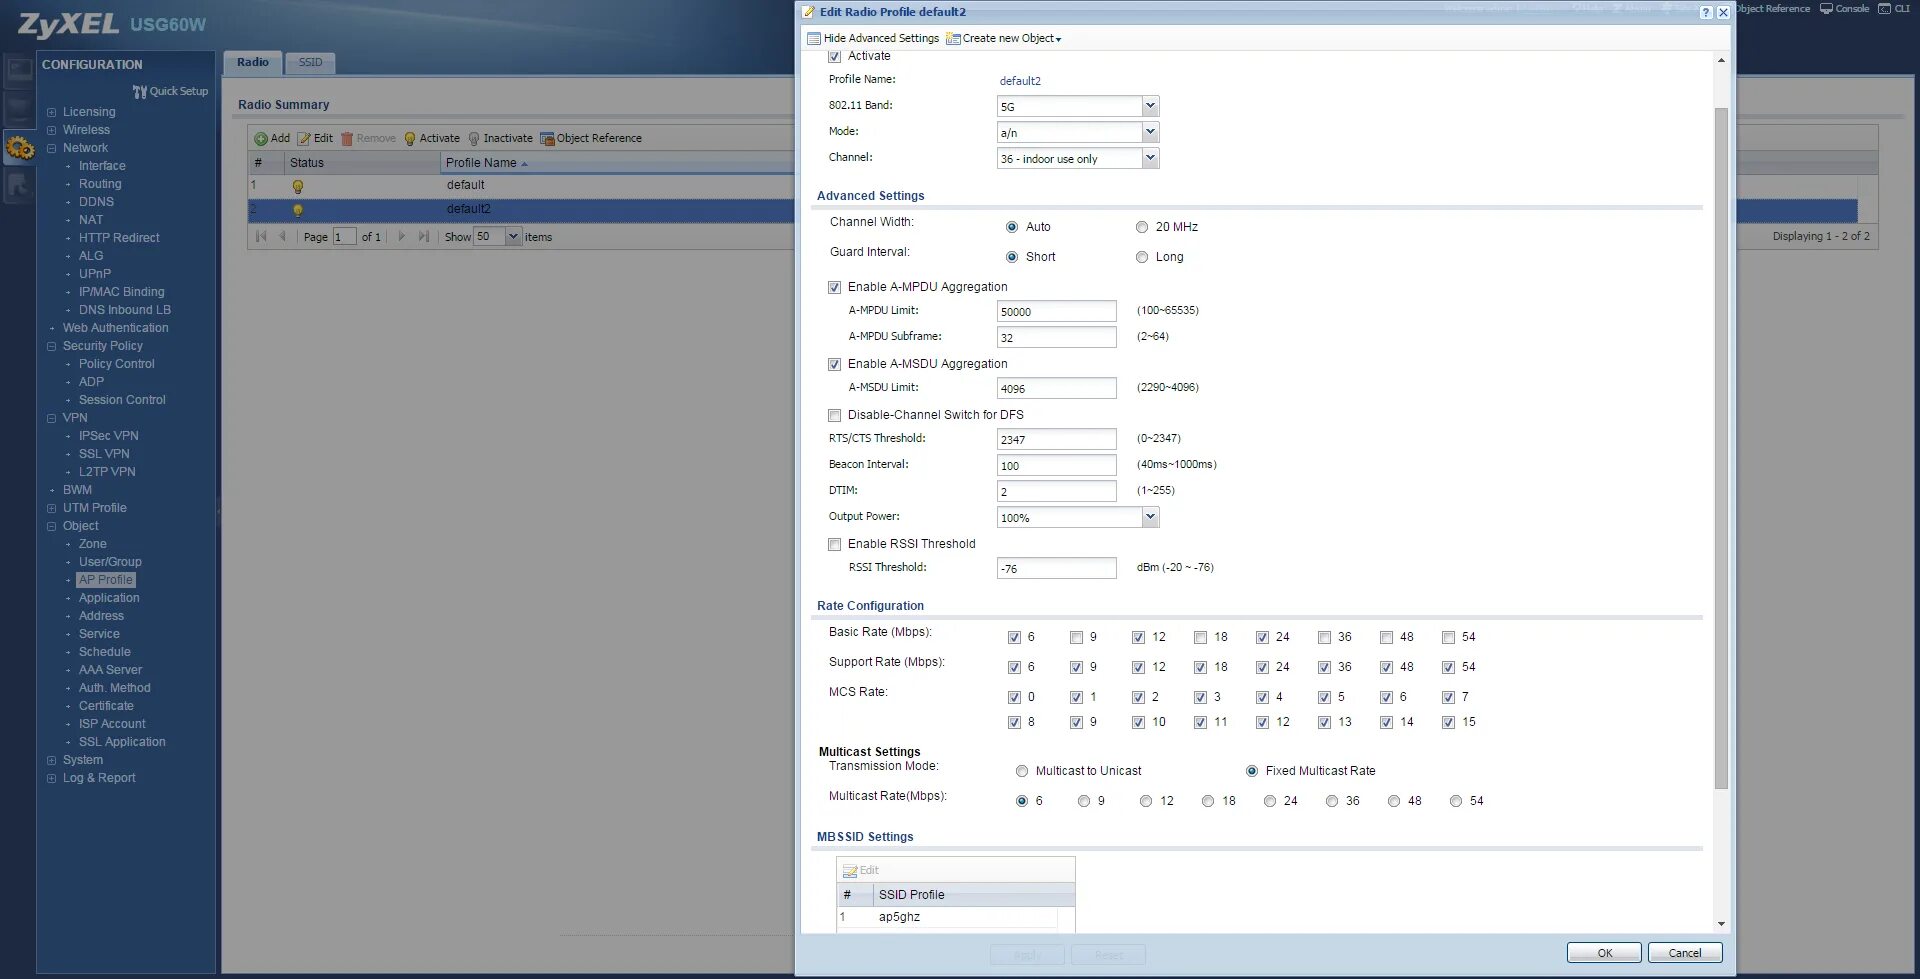Open the Channel selection dropdown

pos(1150,158)
